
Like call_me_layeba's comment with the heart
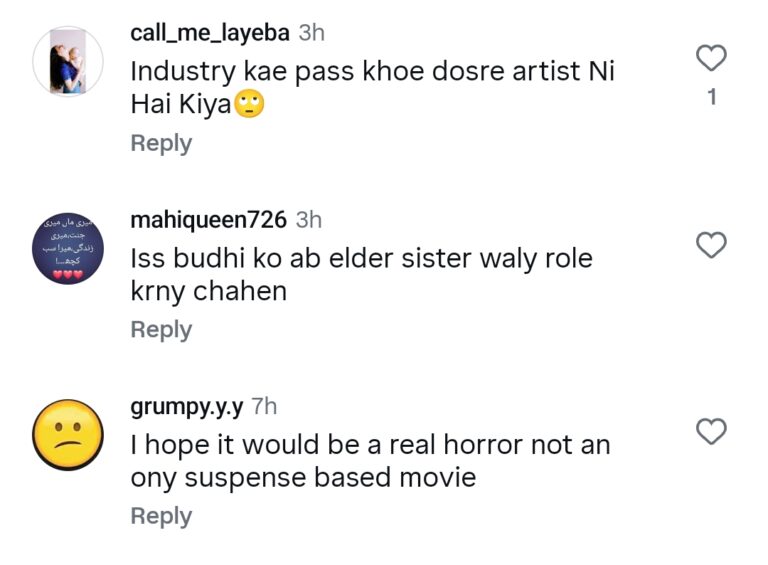click(711, 58)
